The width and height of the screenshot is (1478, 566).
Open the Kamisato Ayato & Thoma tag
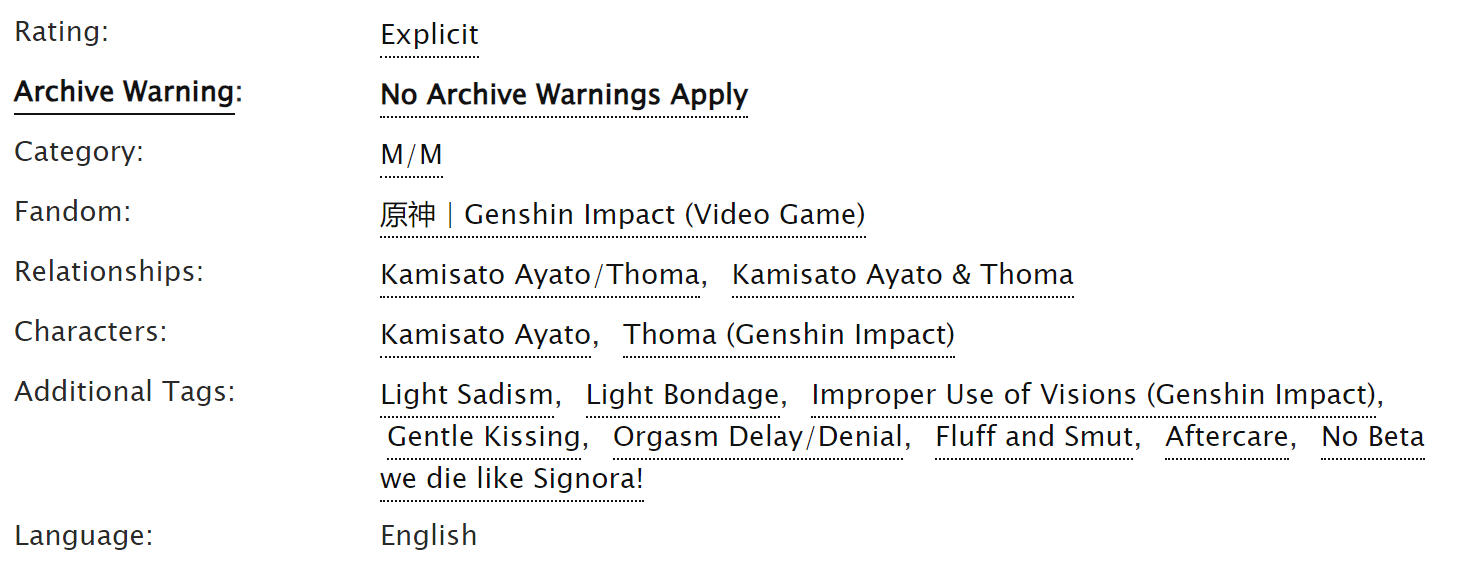point(902,275)
